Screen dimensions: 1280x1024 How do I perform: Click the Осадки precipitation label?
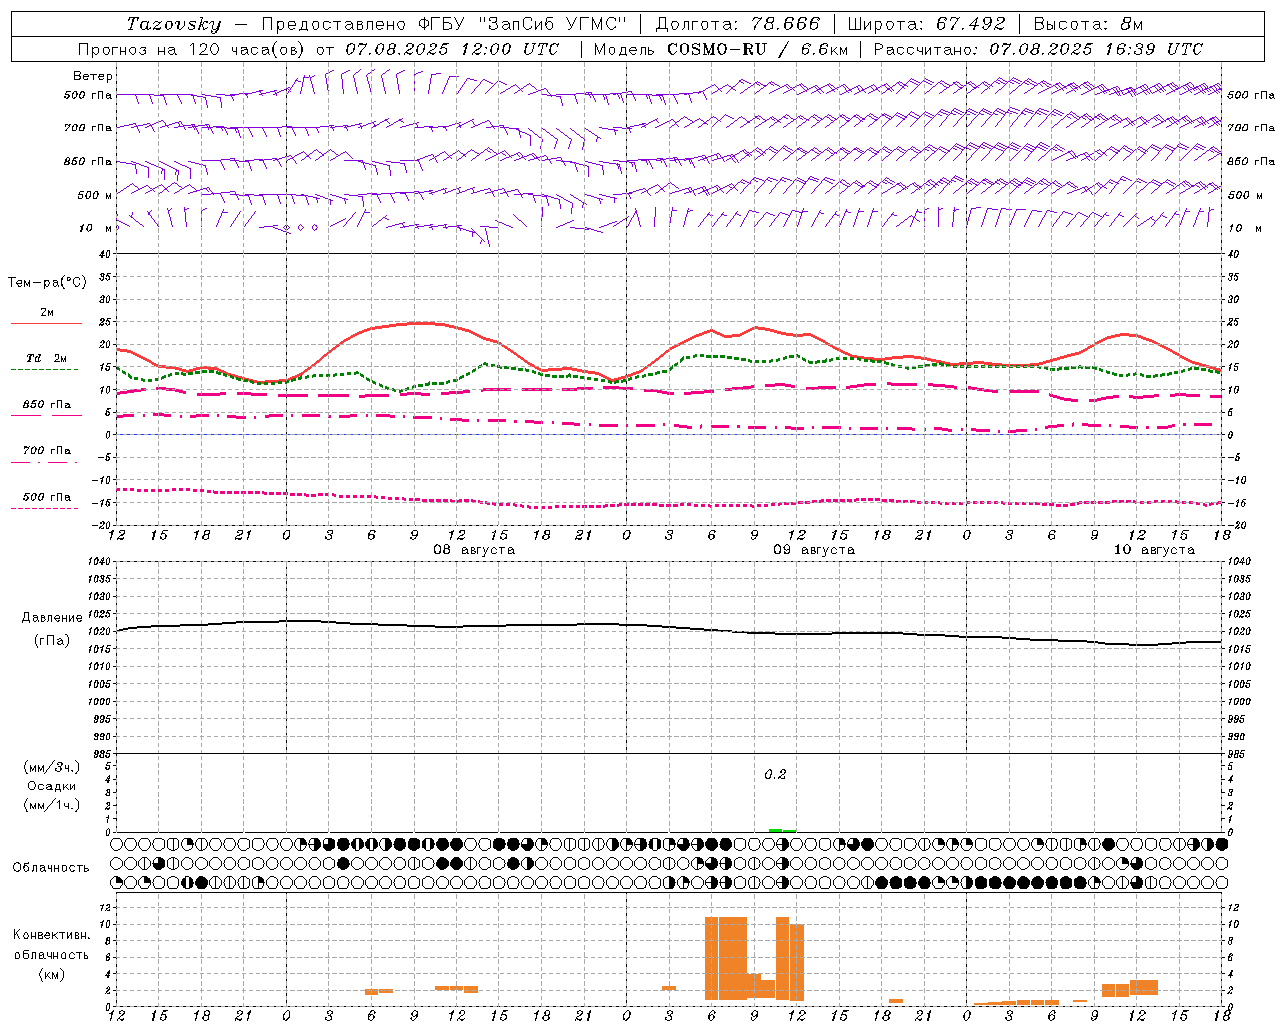(52, 786)
